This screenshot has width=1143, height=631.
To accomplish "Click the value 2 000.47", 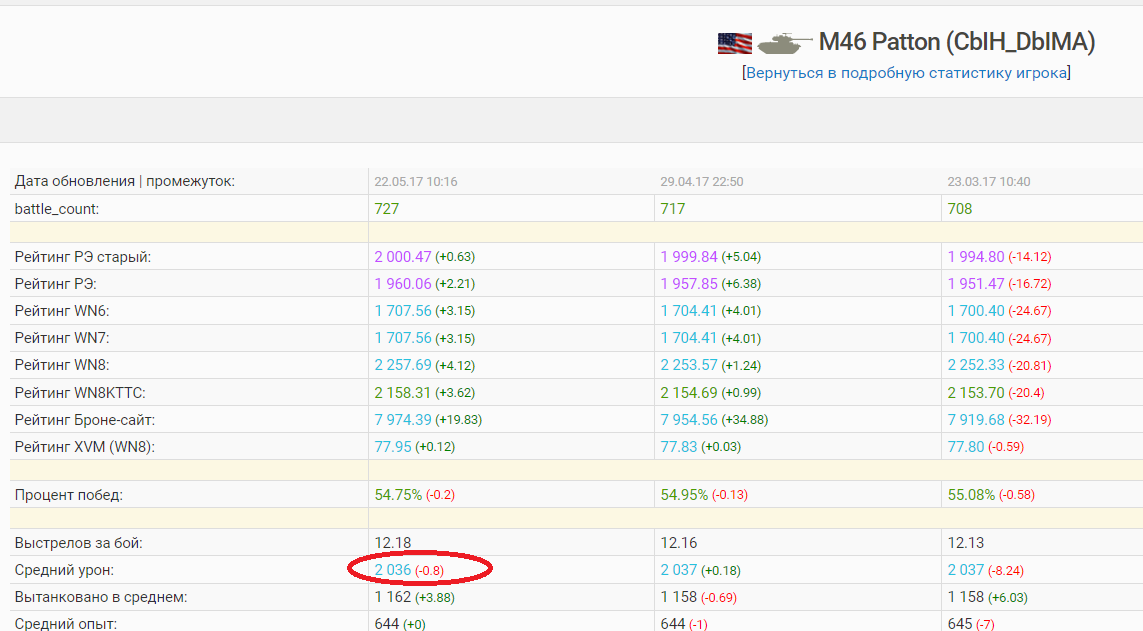I will (403, 256).
